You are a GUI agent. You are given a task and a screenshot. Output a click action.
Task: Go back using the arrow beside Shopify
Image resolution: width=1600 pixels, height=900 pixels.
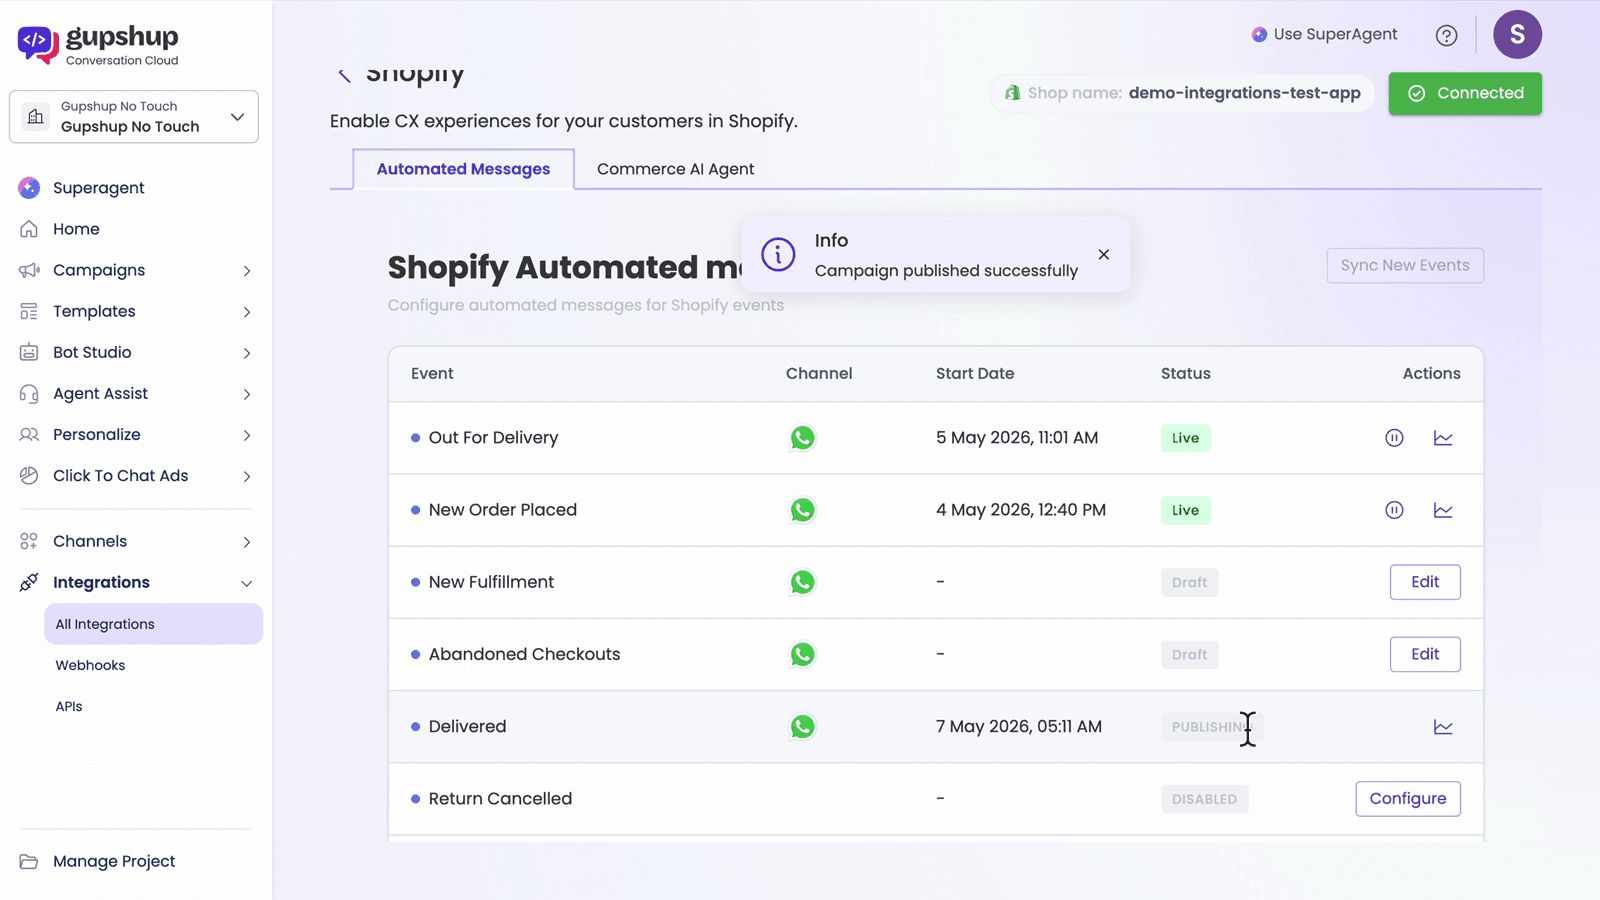[344, 75]
